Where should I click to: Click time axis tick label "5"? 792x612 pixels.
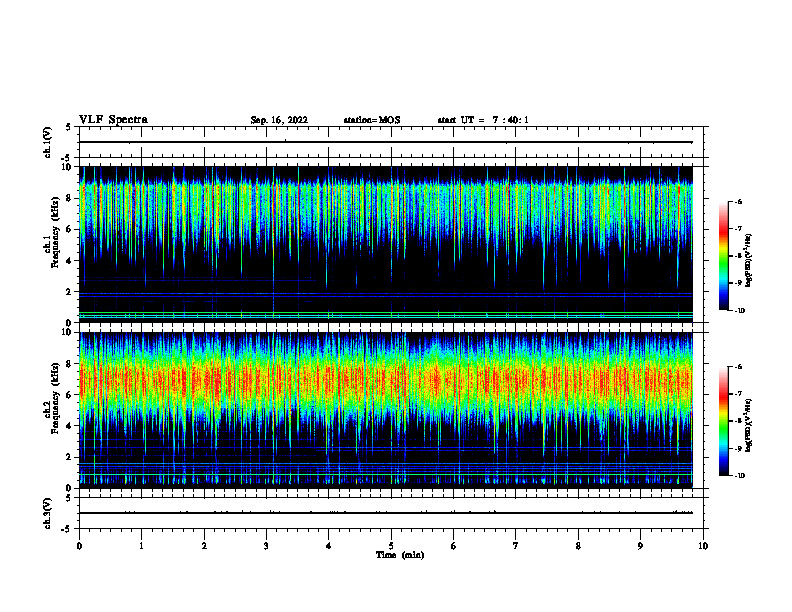click(x=391, y=546)
